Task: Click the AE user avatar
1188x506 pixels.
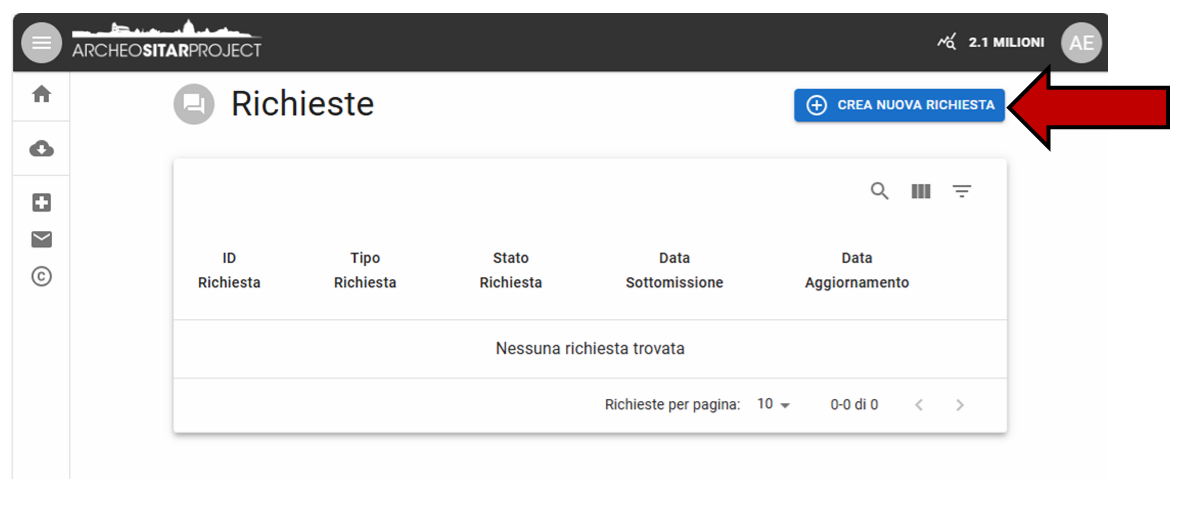Action: coord(1081,43)
